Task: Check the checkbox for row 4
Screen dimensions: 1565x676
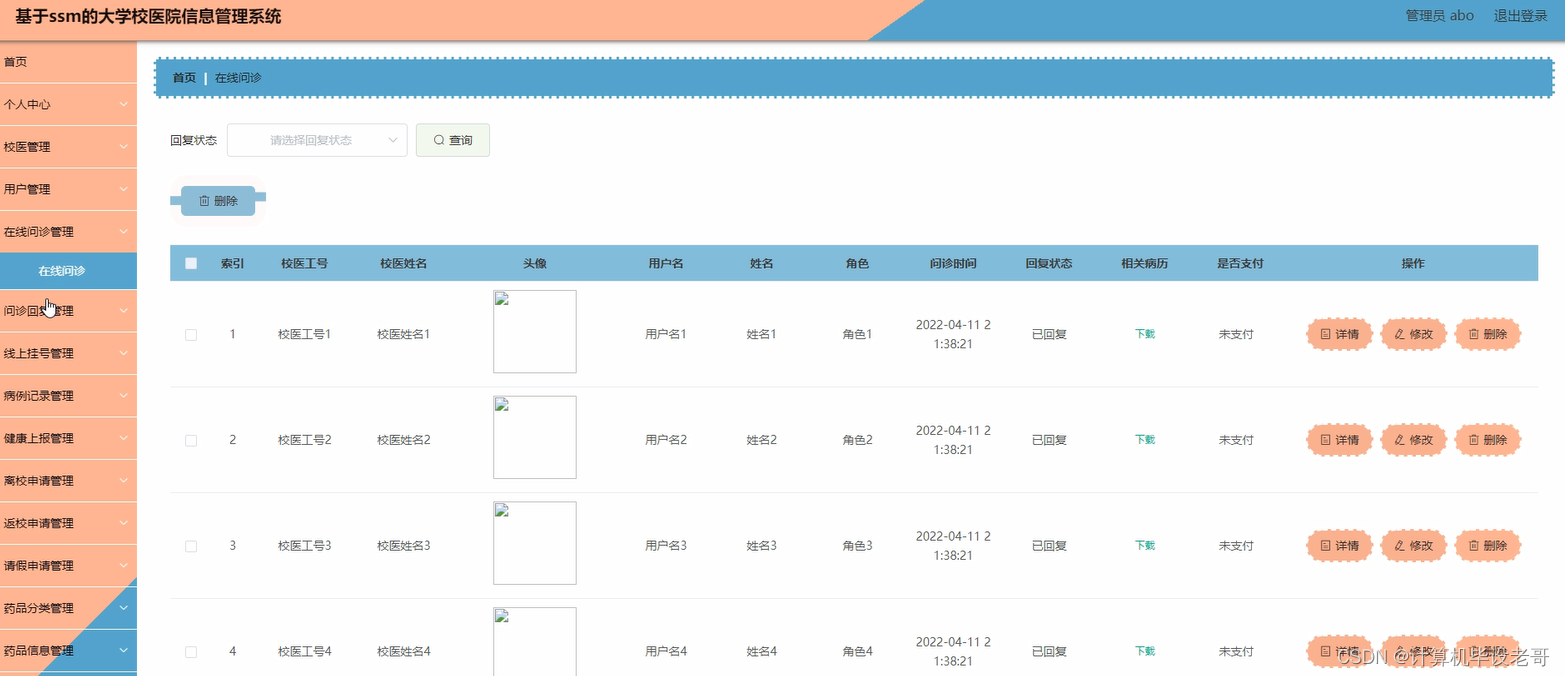Action: click(x=191, y=652)
